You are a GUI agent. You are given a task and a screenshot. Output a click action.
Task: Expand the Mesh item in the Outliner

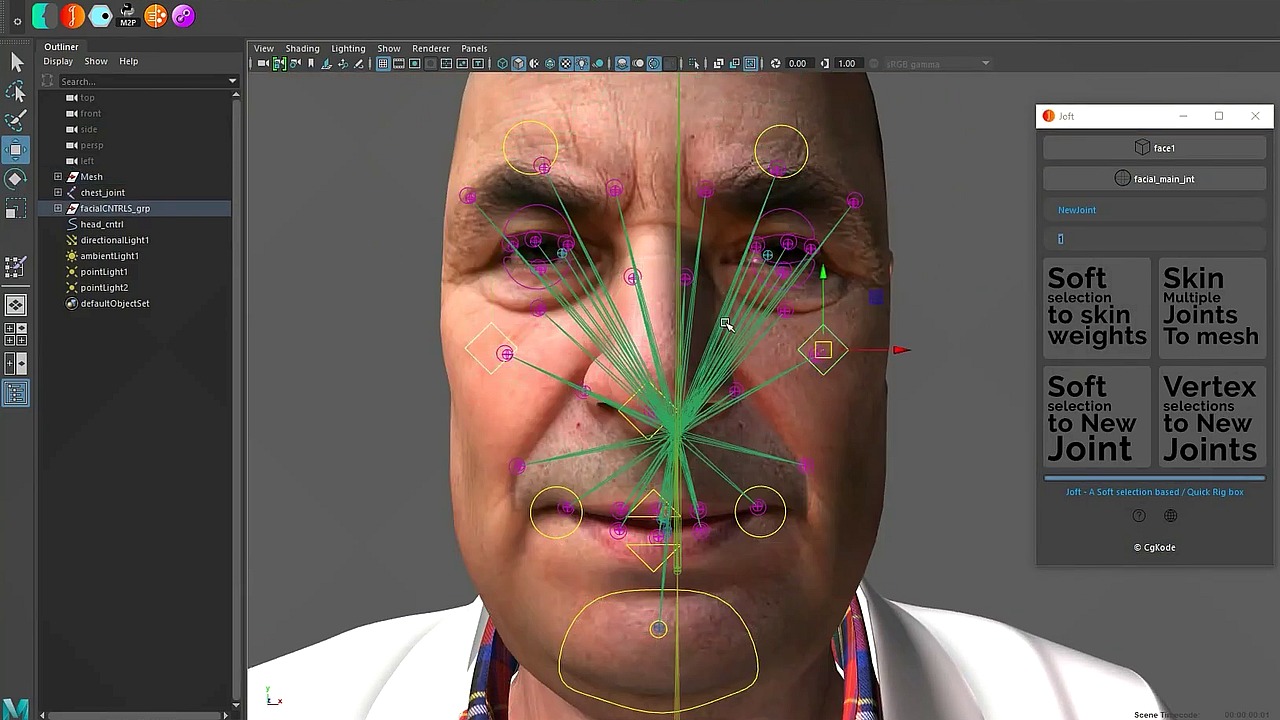[x=58, y=176]
